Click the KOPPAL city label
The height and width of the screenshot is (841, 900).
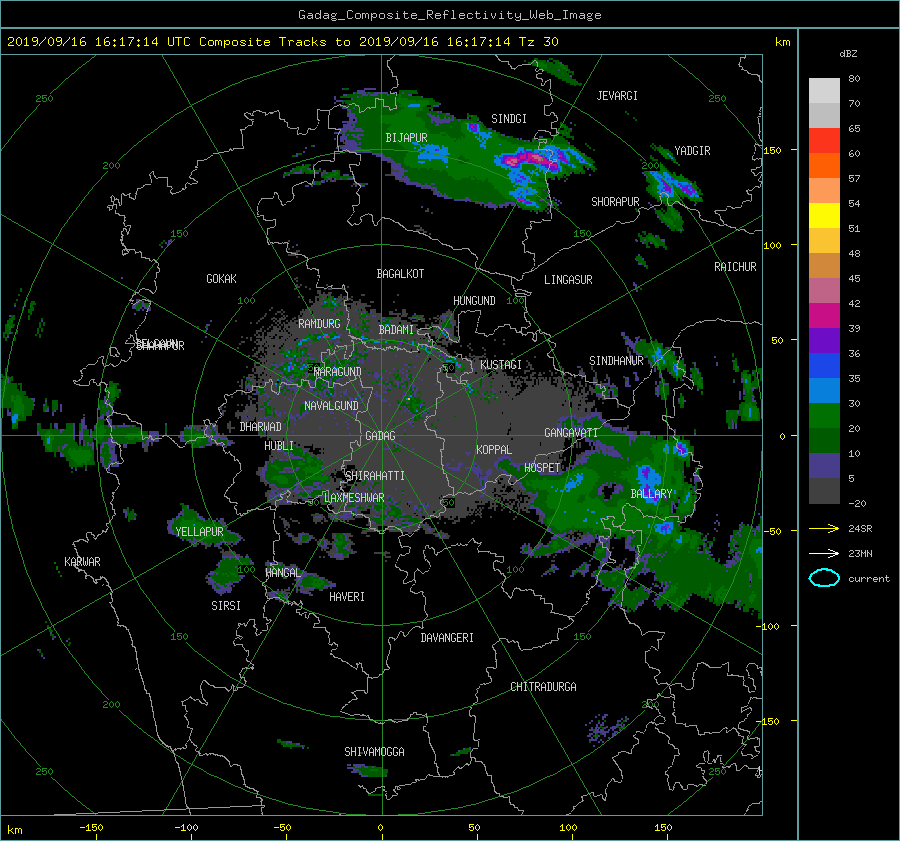point(494,450)
